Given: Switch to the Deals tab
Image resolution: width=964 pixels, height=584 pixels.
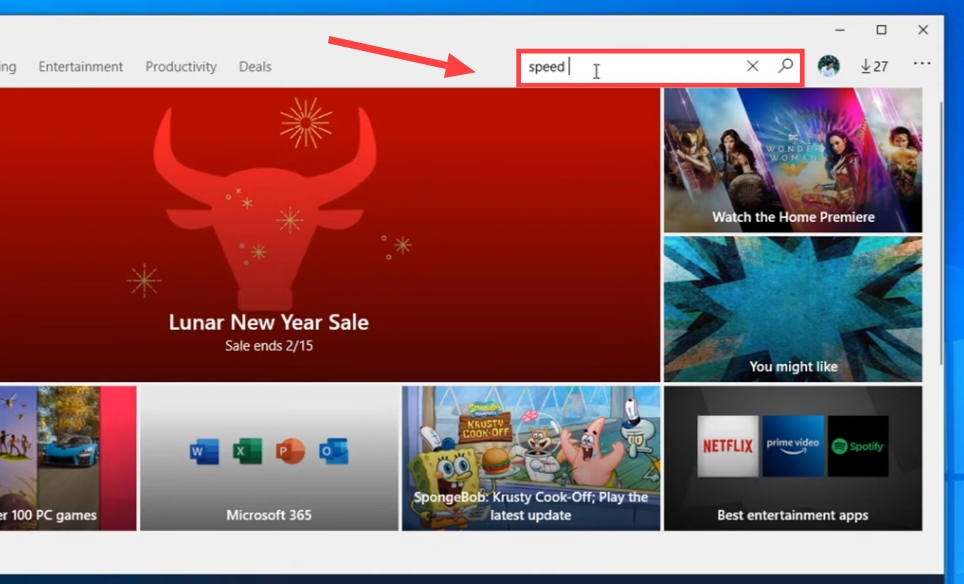Looking at the screenshot, I should [255, 66].
